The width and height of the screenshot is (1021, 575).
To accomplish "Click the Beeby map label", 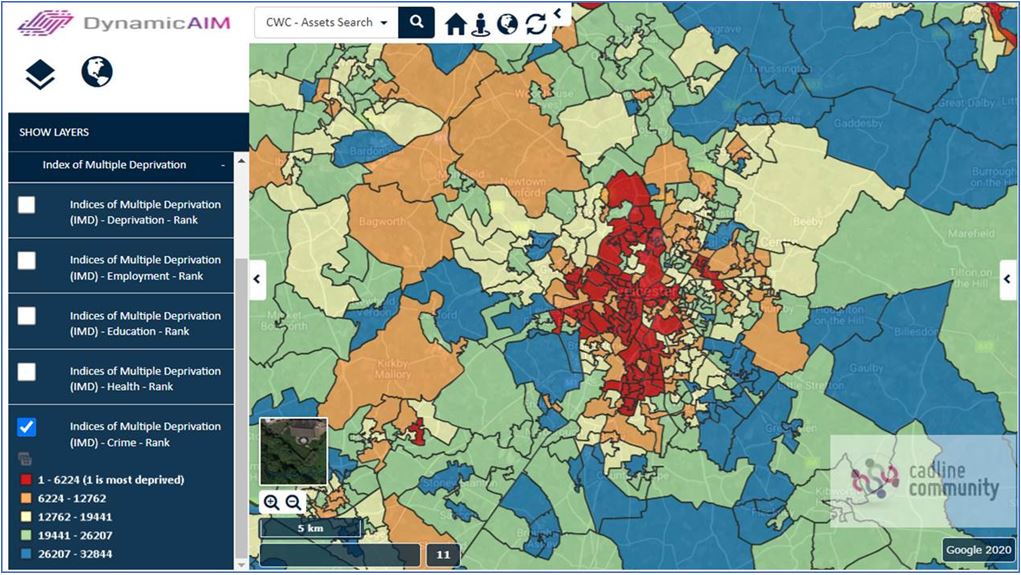I will click(807, 222).
